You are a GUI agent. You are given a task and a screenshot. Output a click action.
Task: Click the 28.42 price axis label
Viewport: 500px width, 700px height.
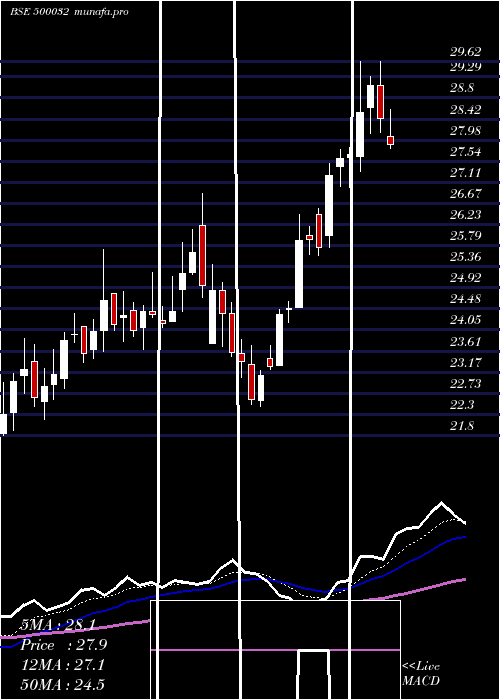pyautogui.click(x=465, y=109)
